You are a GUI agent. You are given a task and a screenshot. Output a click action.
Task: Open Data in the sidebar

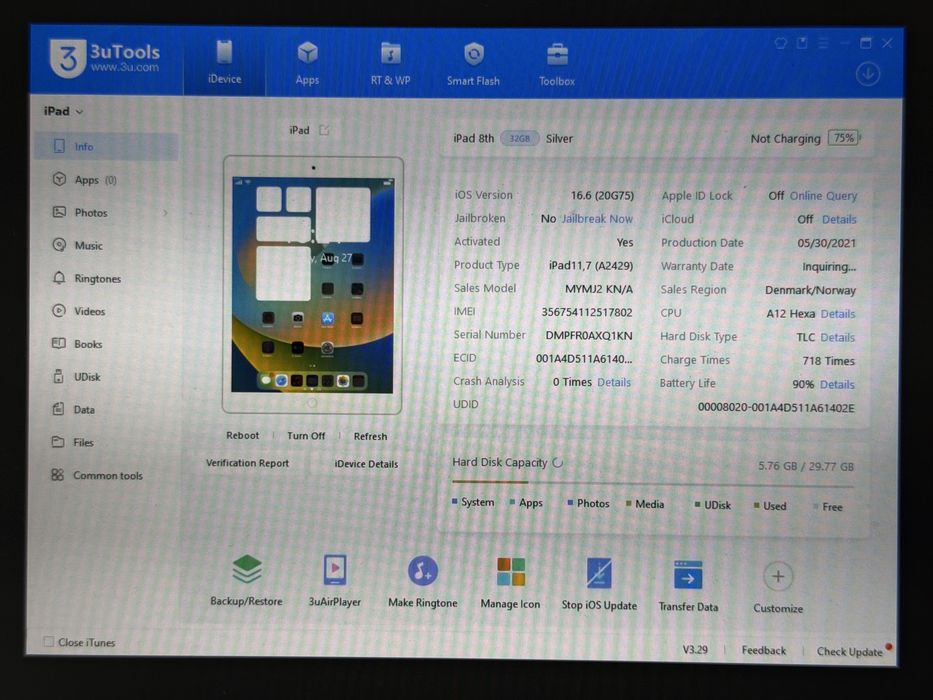[x=106, y=410]
